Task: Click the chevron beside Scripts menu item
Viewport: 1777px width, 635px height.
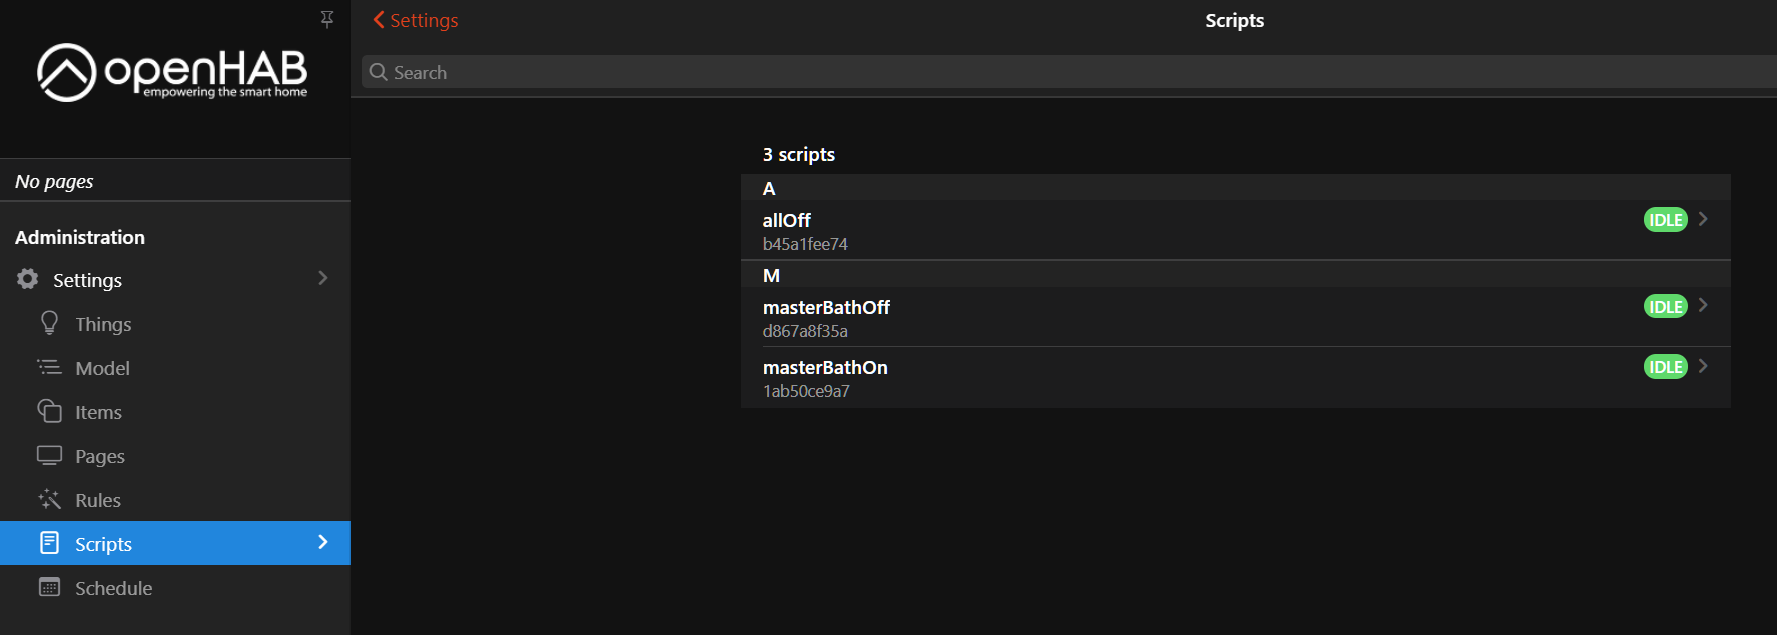Action: pyautogui.click(x=322, y=542)
